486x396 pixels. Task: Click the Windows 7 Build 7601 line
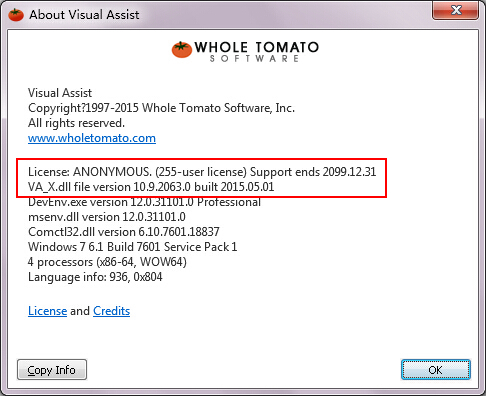[x=132, y=247]
